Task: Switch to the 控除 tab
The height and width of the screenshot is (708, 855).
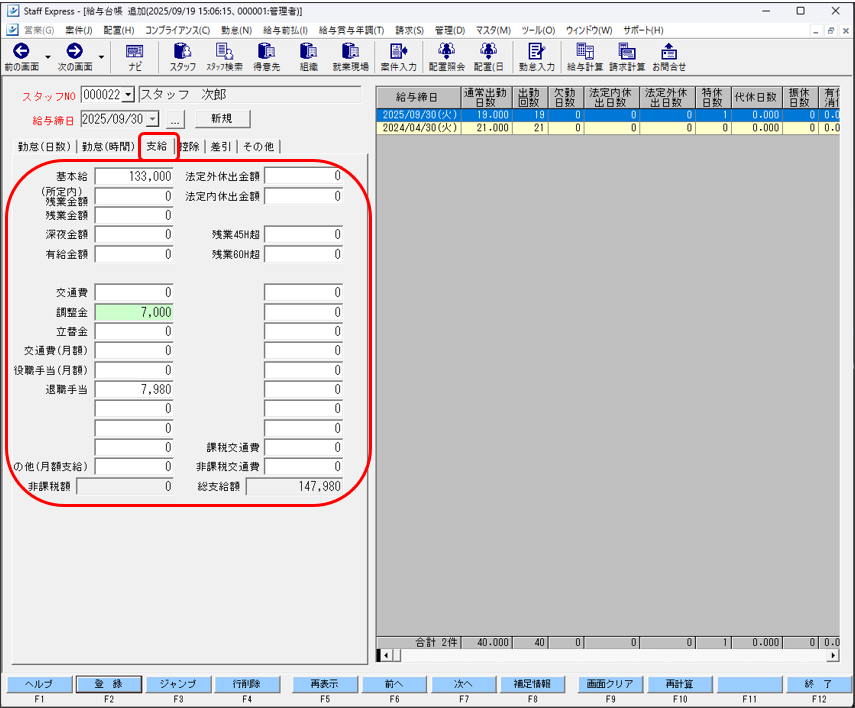Action: click(x=189, y=146)
